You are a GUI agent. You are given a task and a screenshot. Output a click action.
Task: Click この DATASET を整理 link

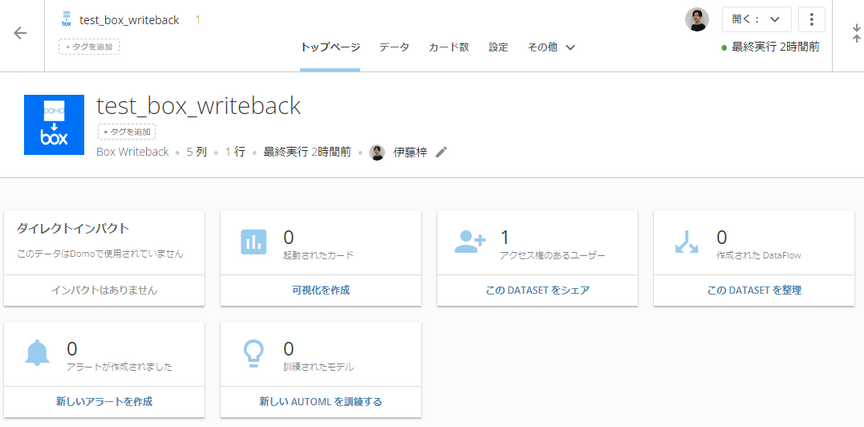click(x=754, y=290)
